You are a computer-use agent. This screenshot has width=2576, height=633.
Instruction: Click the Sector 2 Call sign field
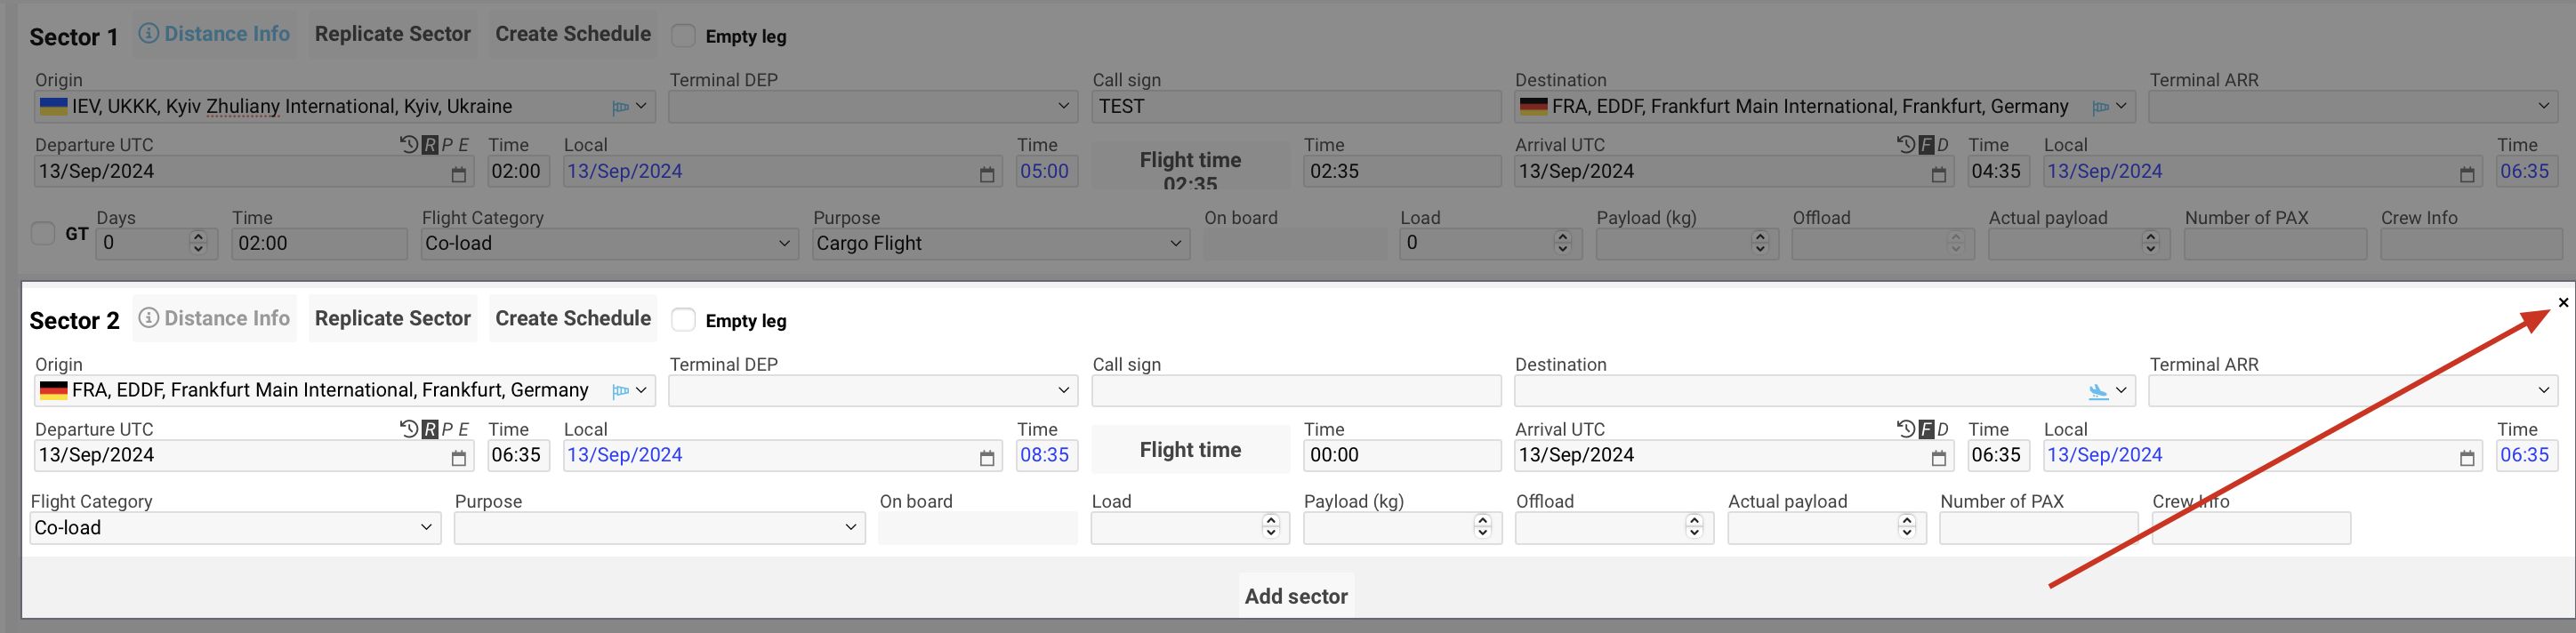point(1295,391)
